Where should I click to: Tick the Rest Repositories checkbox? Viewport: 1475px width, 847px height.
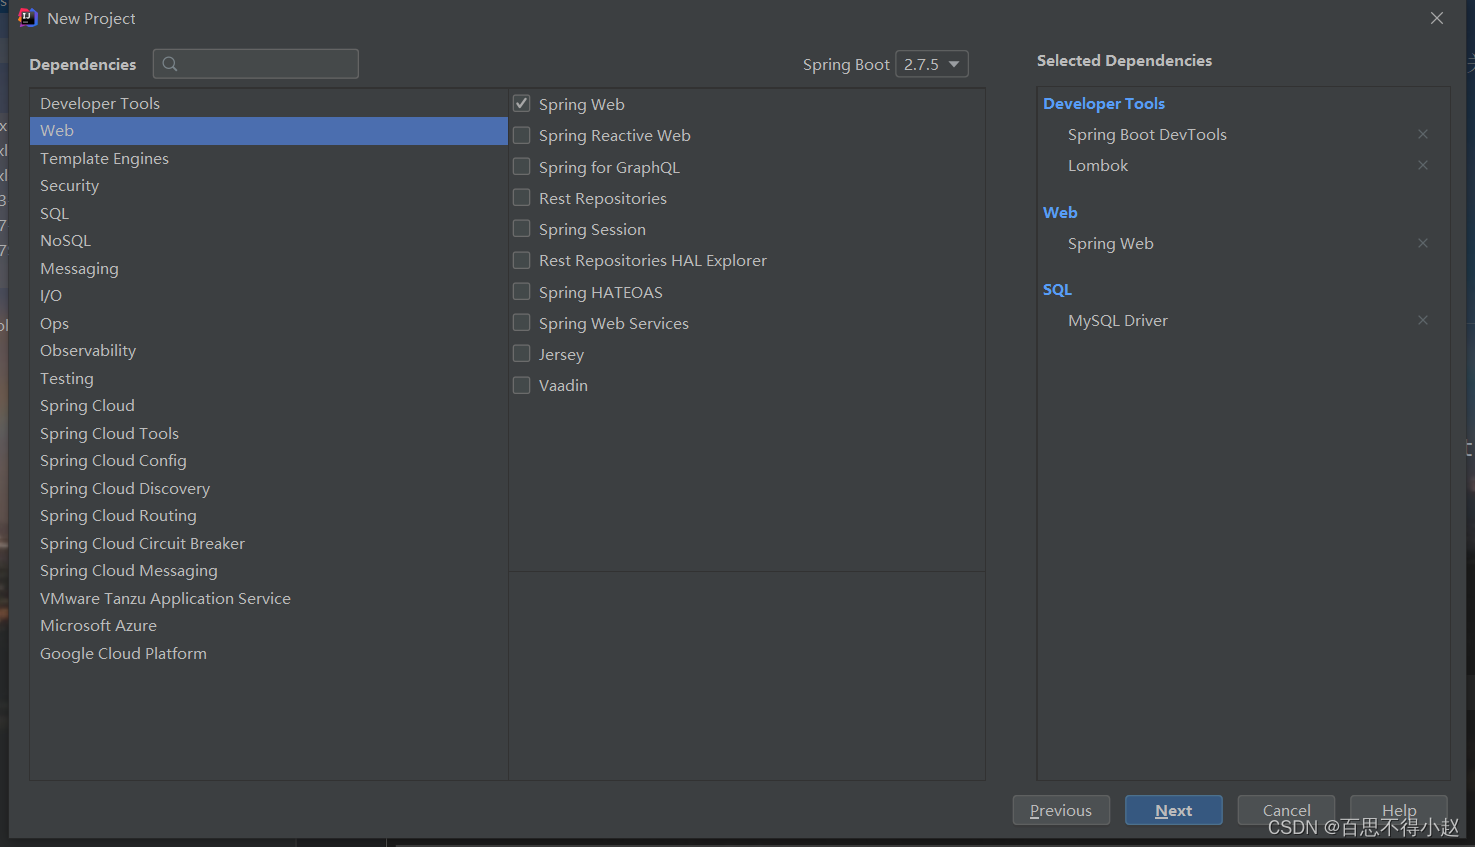point(522,197)
